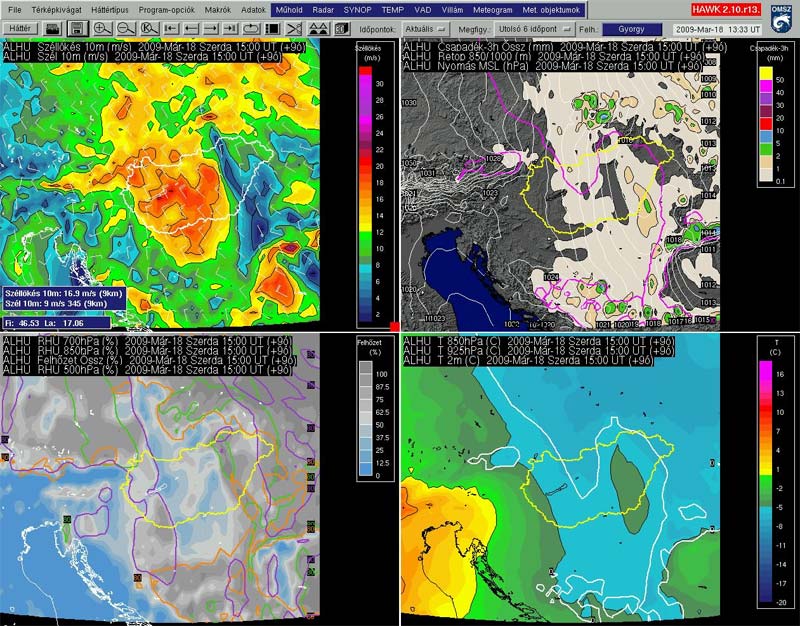This screenshot has height=626, width=800.
Task: Switch to the Radar tab
Action: pos(323,9)
